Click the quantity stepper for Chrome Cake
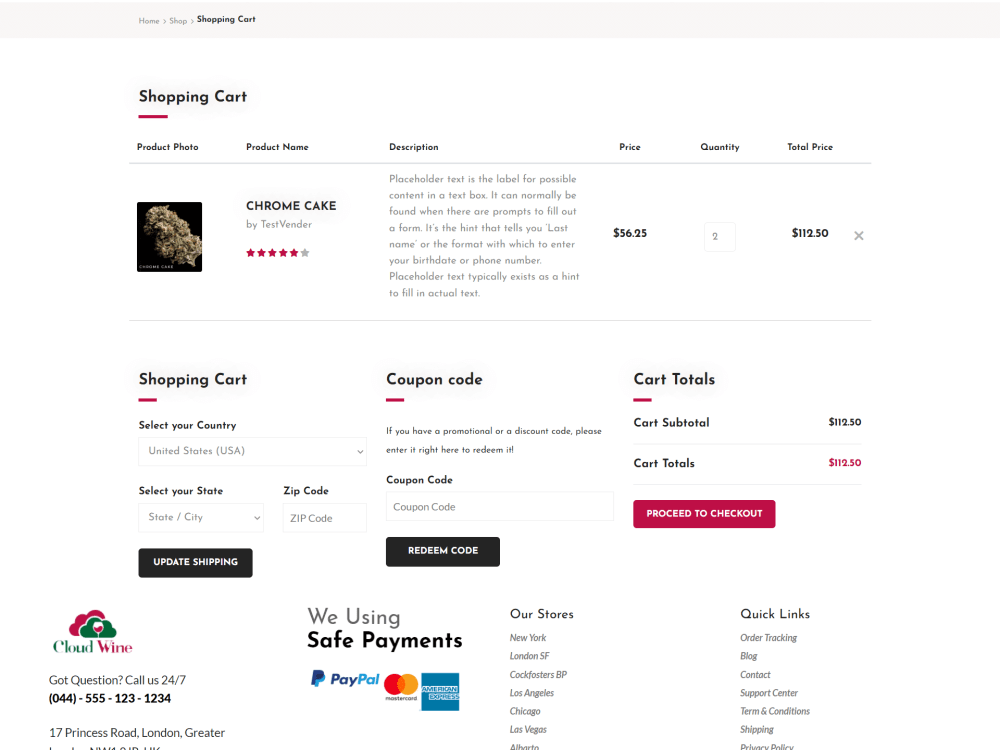This screenshot has height=750, width=1000. (x=719, y=236)
